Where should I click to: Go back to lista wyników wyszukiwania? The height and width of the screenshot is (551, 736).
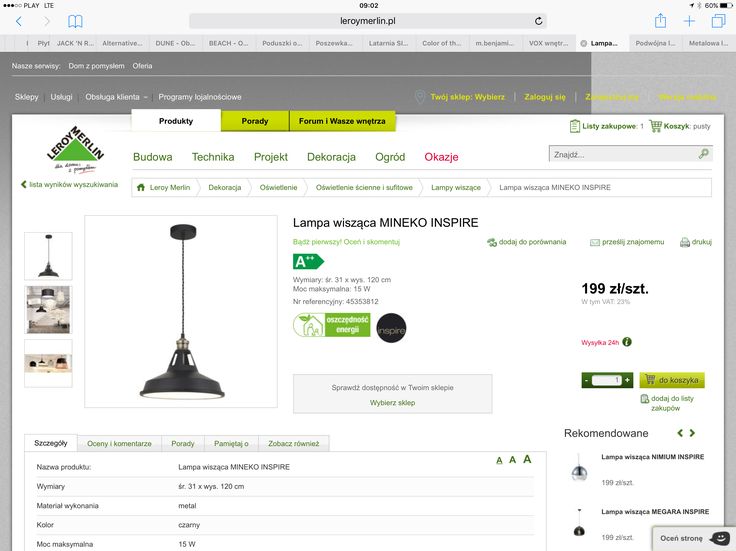click(x=69, y=184)
